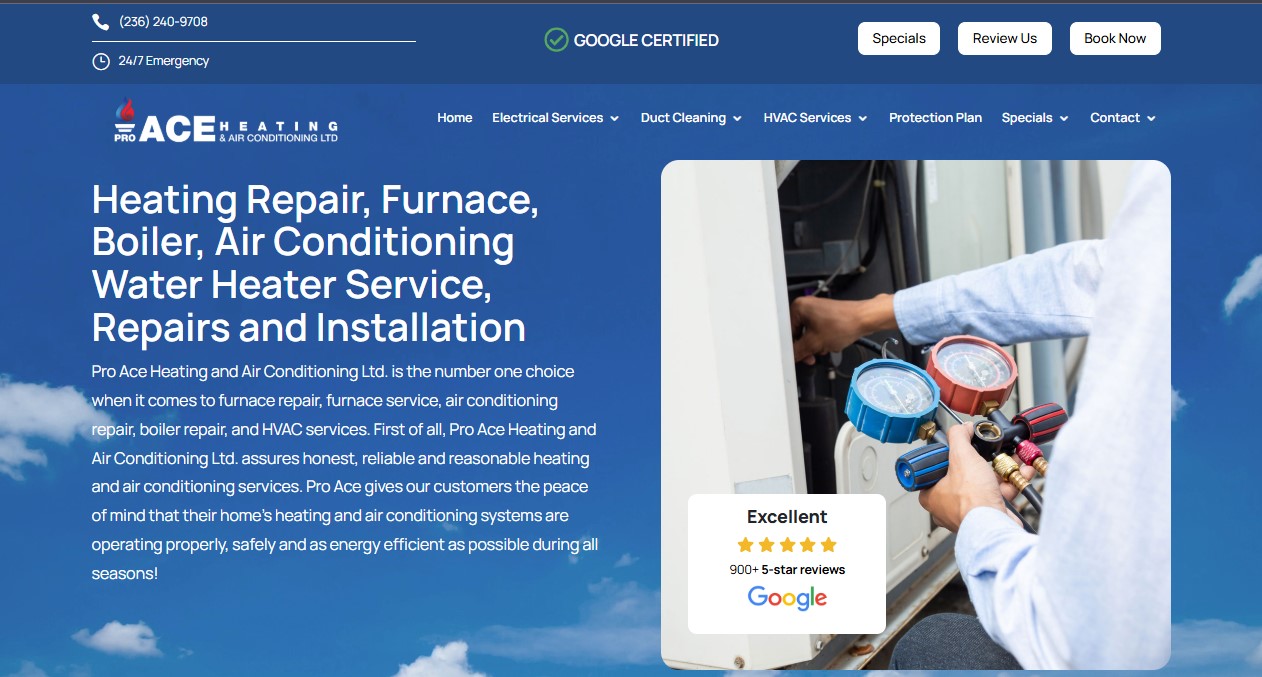Open the Contact dropdown arrow

(x=1151, y=118)
